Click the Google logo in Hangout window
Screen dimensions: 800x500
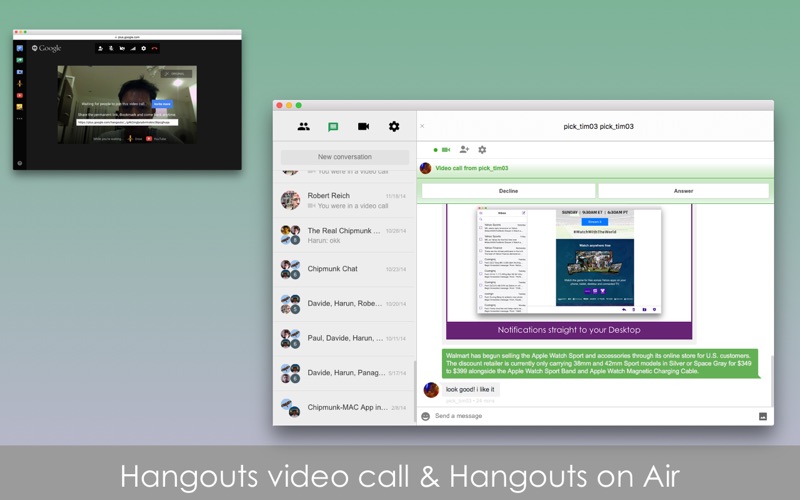46,48
